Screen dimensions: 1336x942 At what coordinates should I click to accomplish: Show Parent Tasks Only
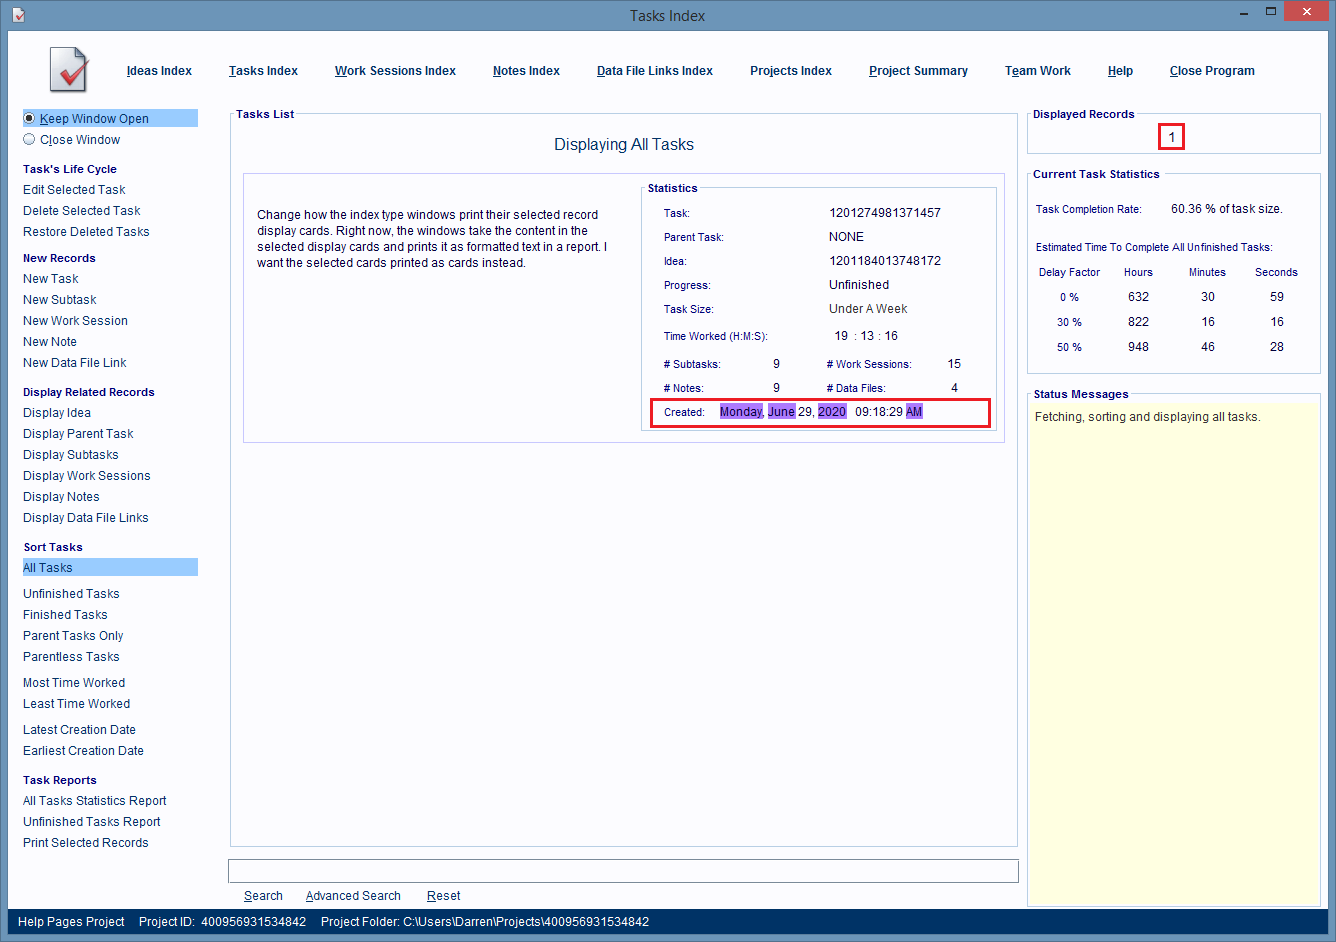[73, 636]
